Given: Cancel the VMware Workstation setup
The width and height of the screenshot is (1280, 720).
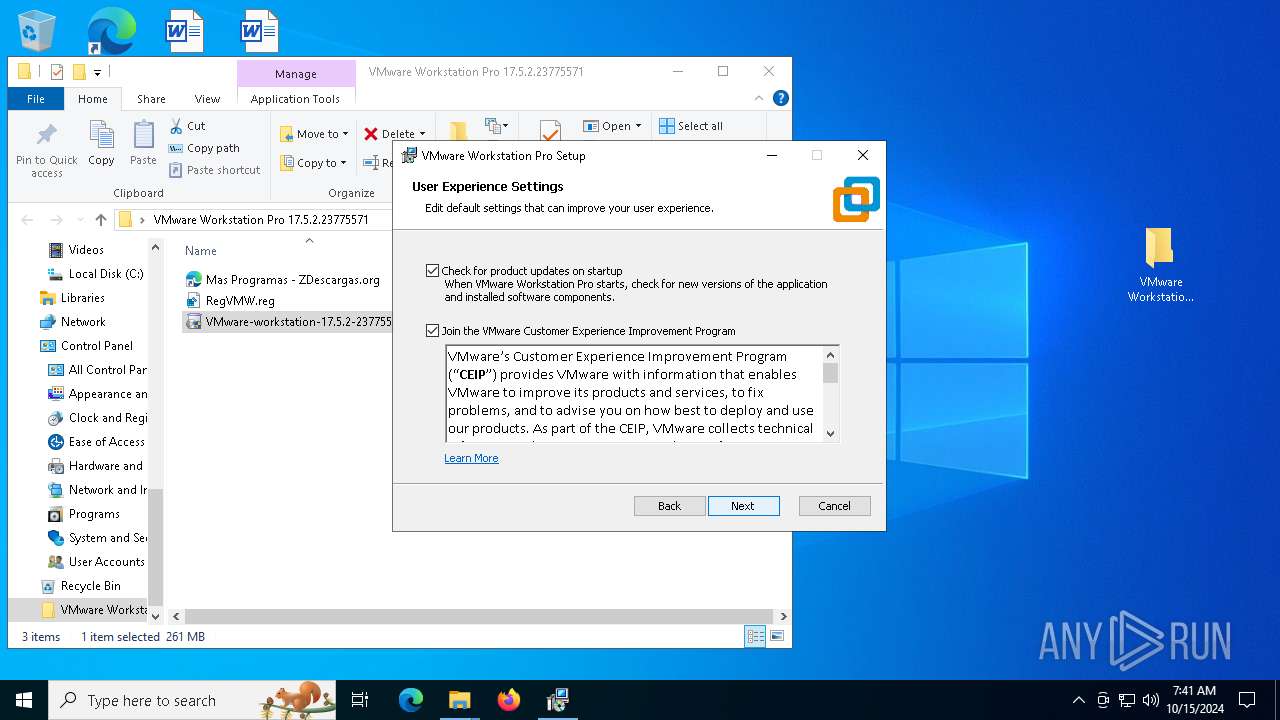Looking at the screenshot, I should click(x=835, y=506).
